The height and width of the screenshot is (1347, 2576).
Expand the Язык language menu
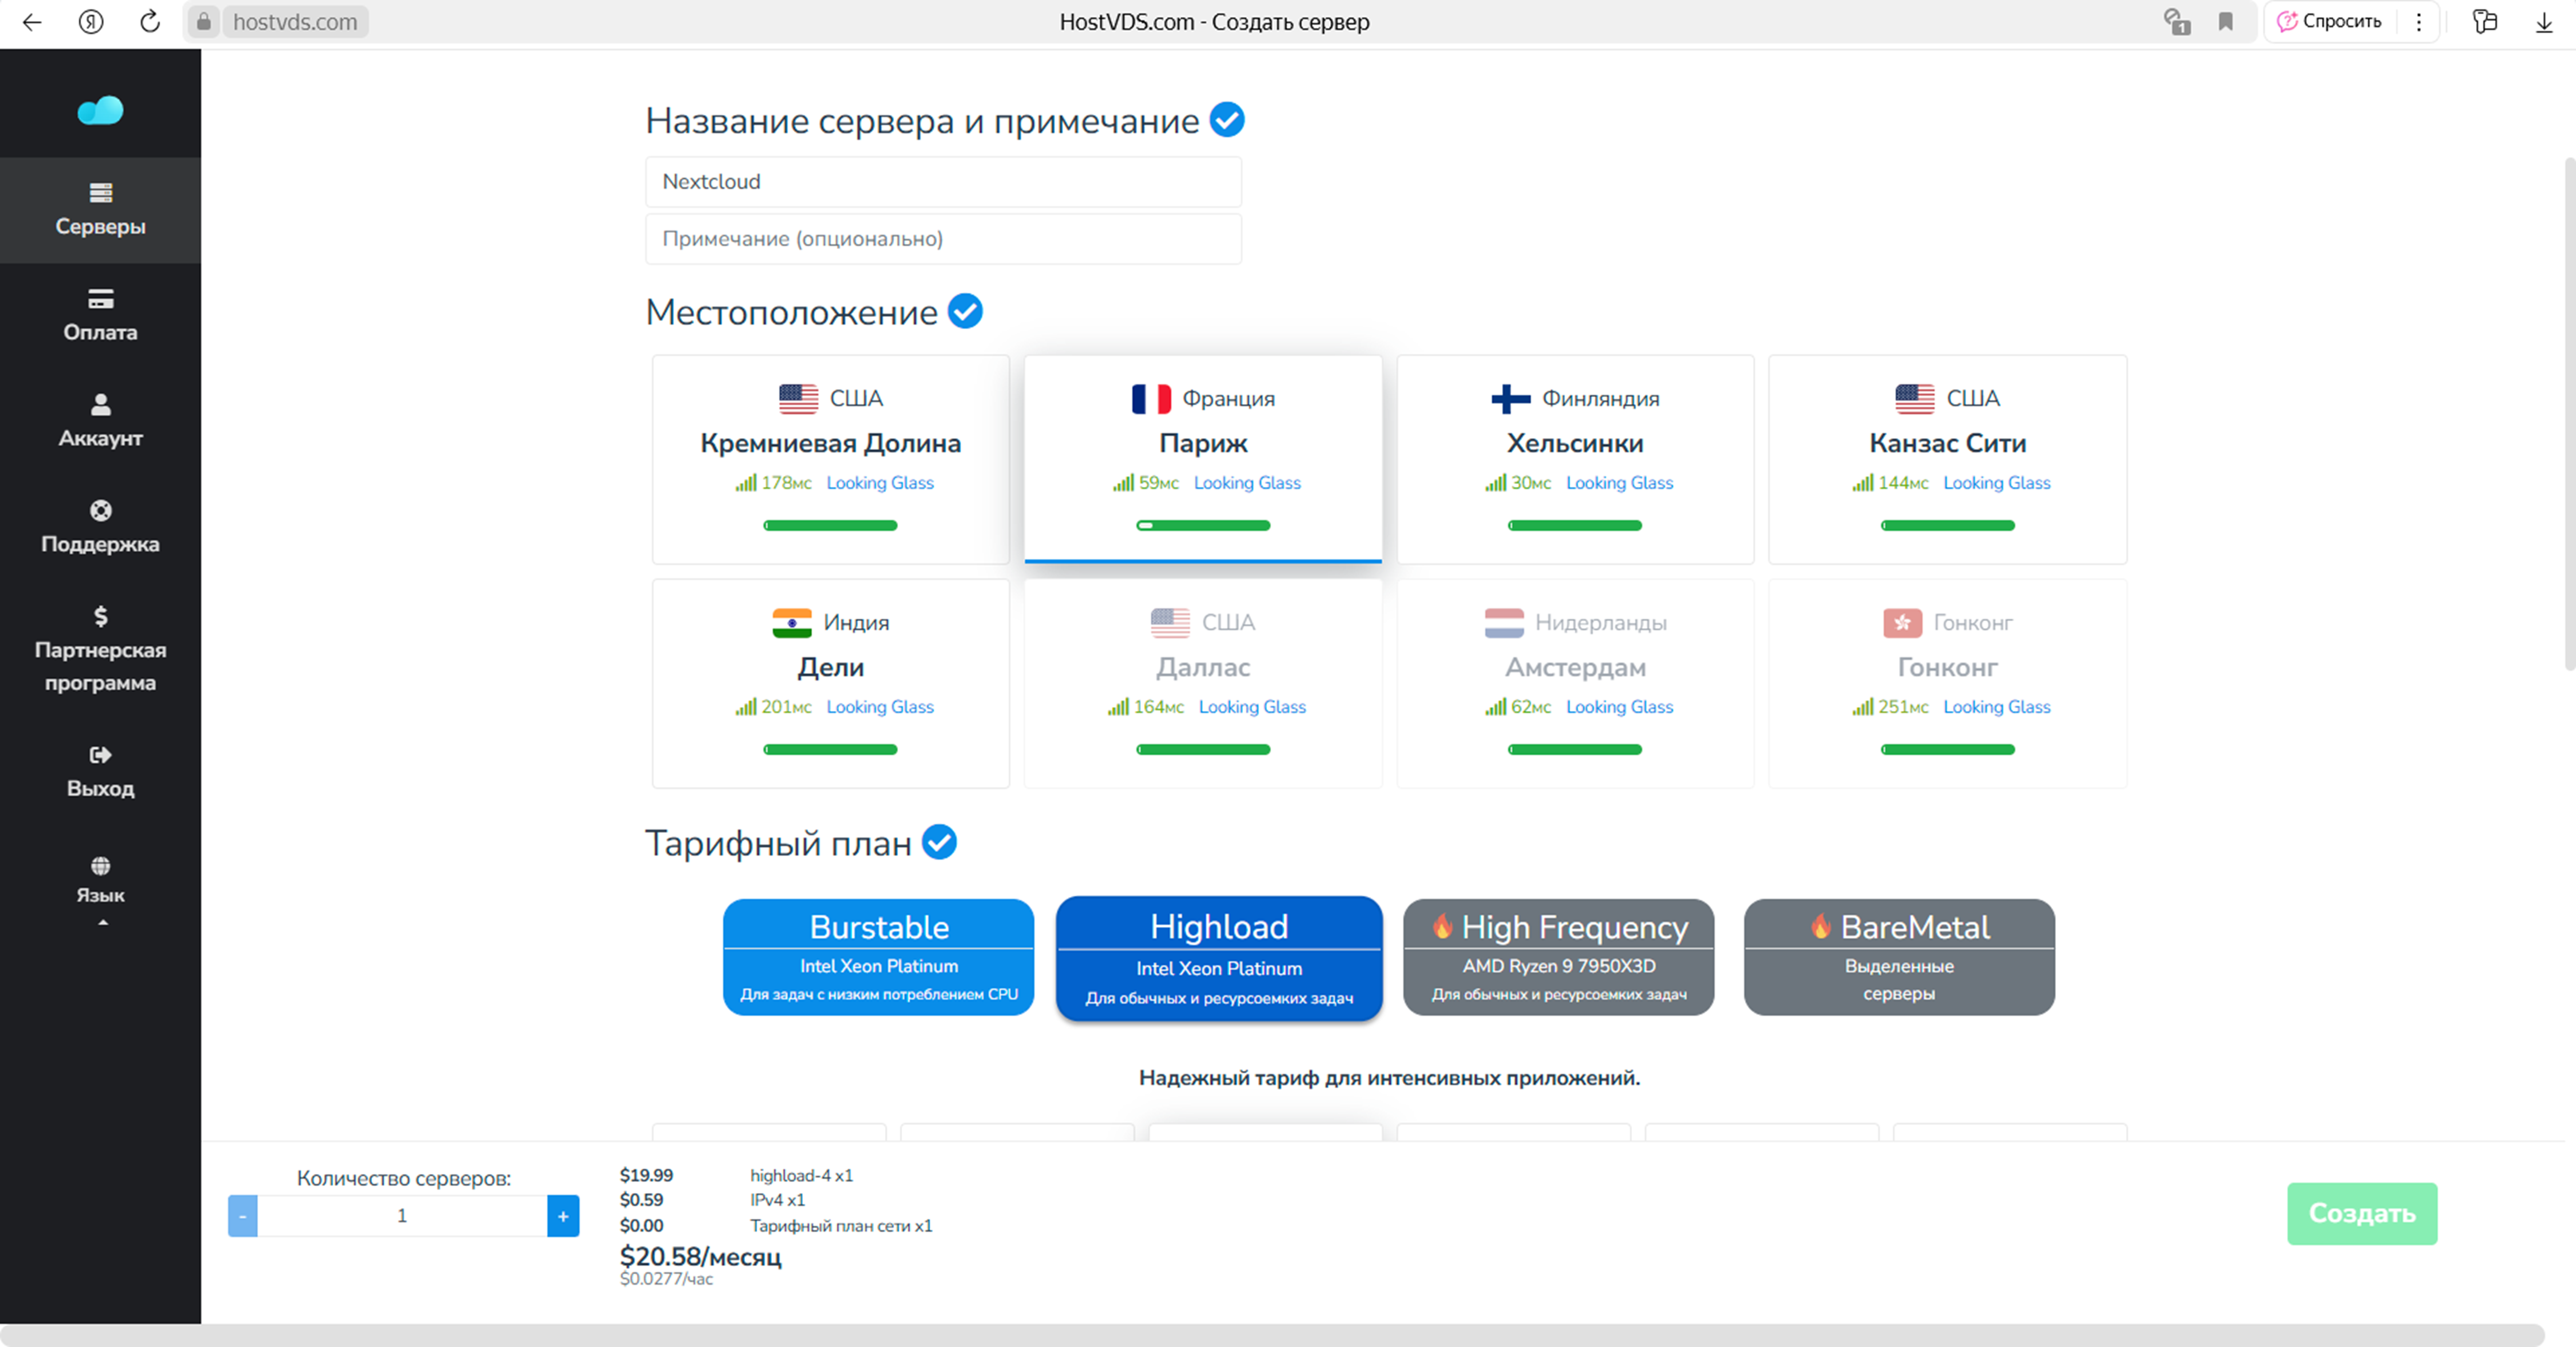click(100, 891)
